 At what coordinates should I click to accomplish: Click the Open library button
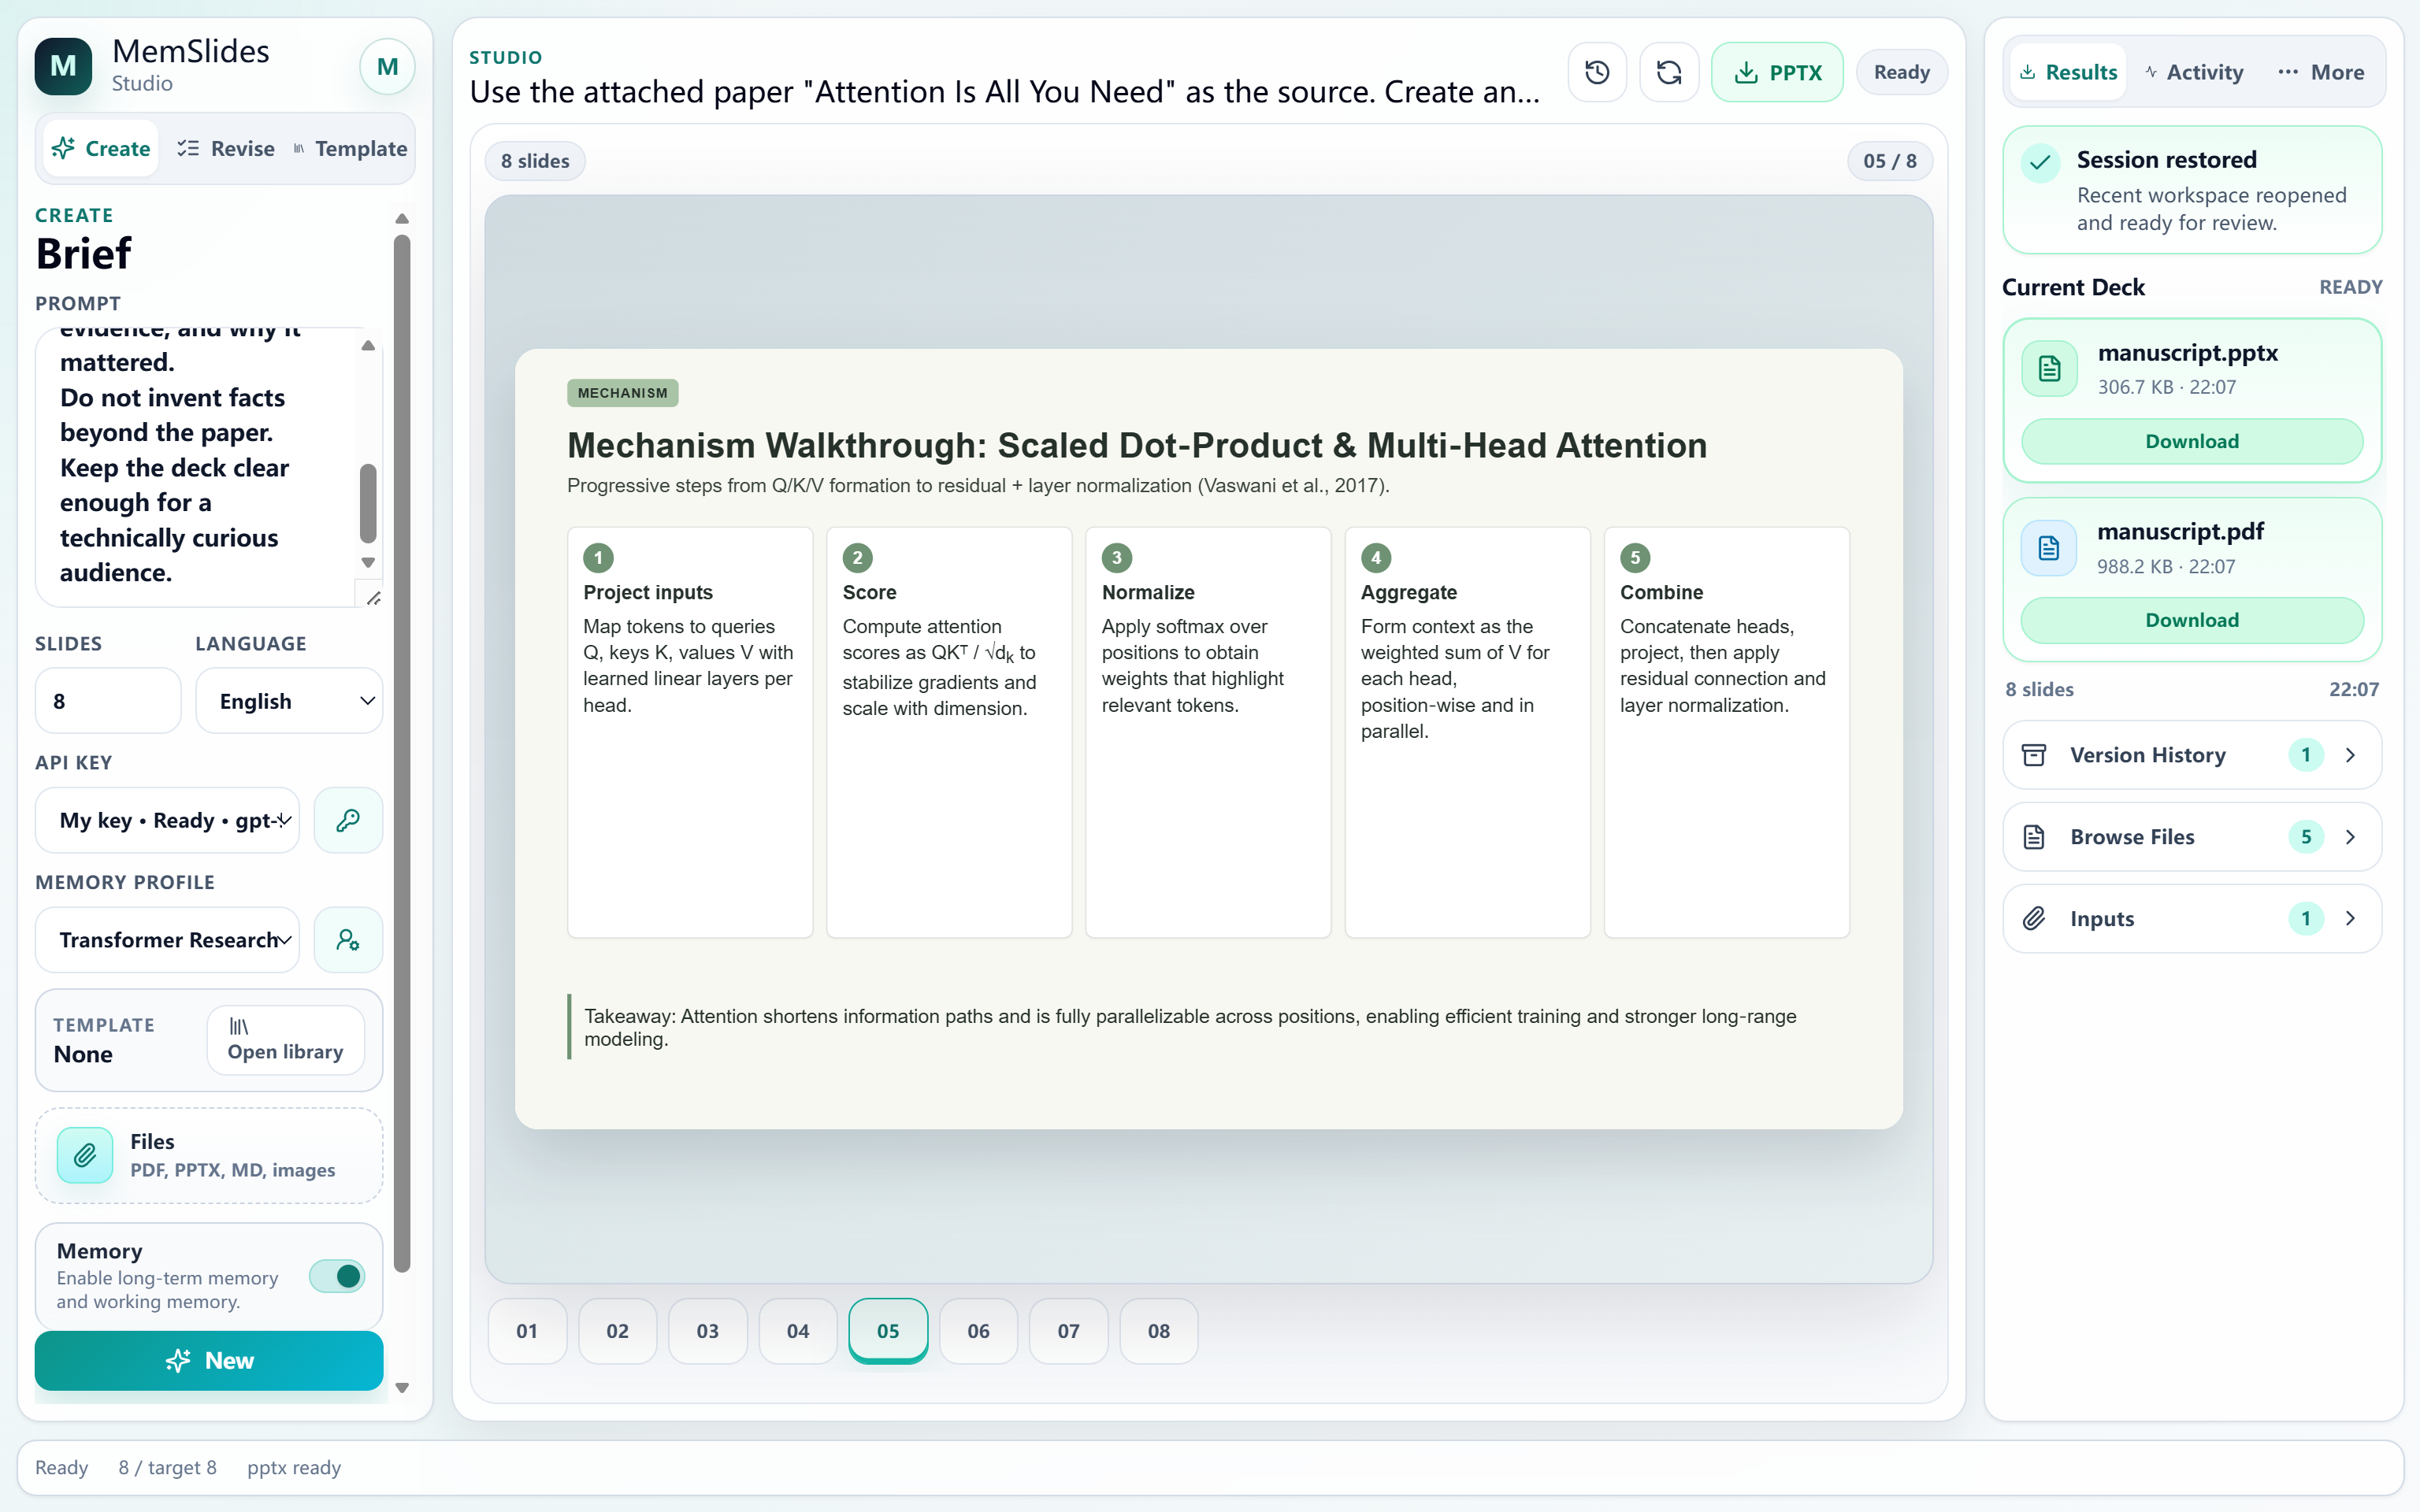[x=285, y=1040]
